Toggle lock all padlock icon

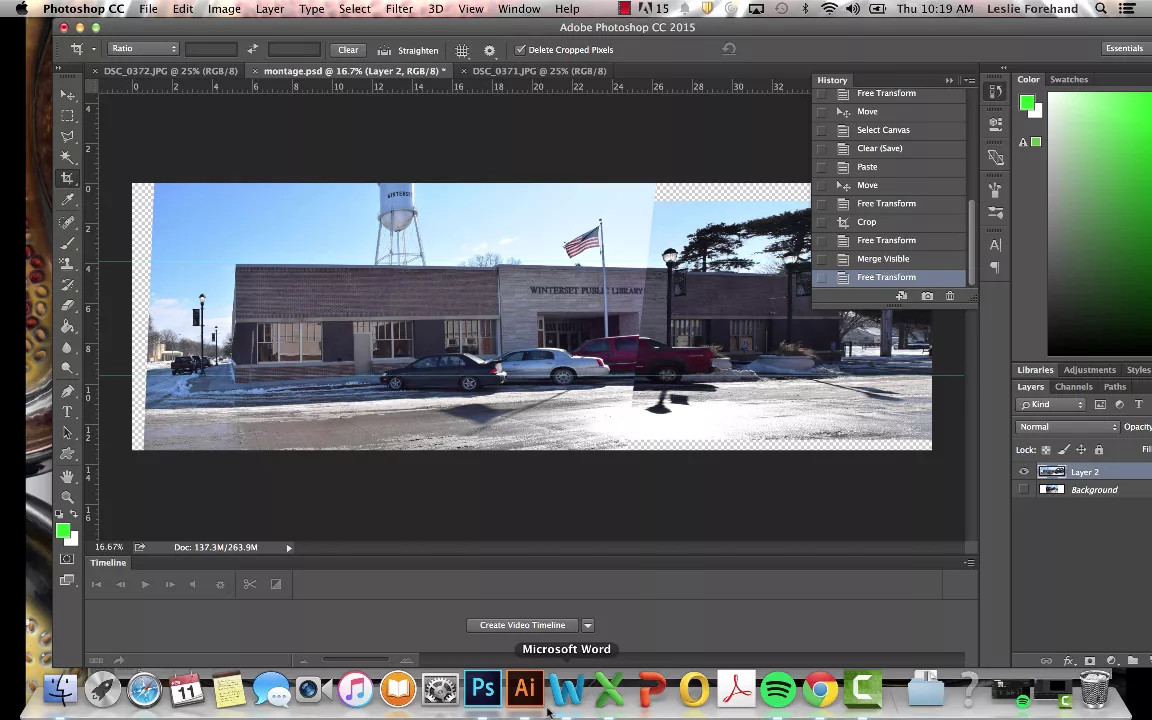coord(1098,450)
